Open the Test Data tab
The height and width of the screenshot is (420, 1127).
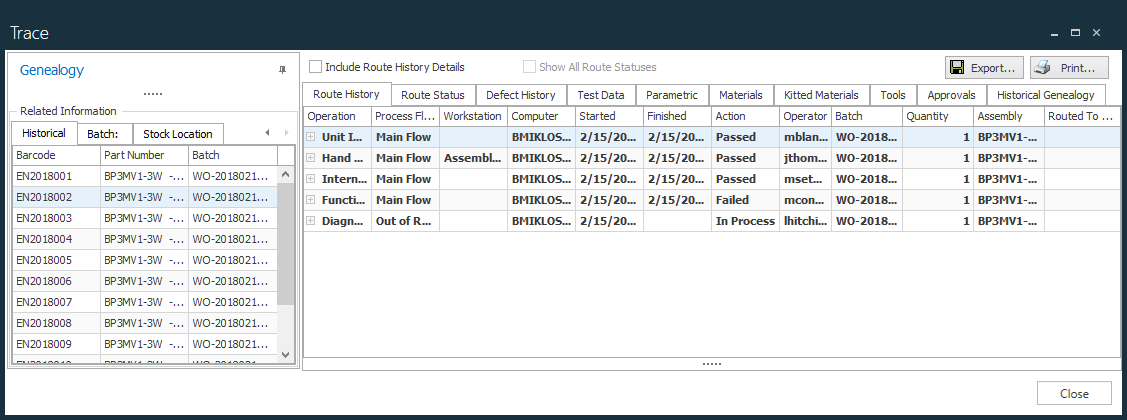coord(601,95)
